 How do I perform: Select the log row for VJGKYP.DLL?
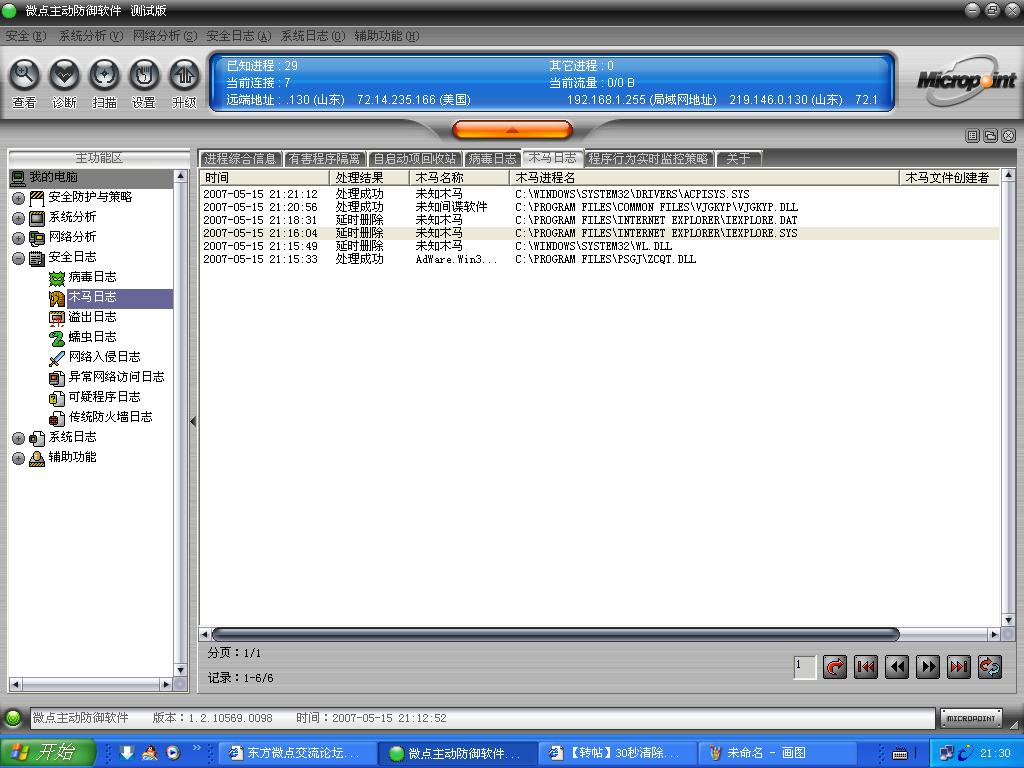[x=599, y=207]
